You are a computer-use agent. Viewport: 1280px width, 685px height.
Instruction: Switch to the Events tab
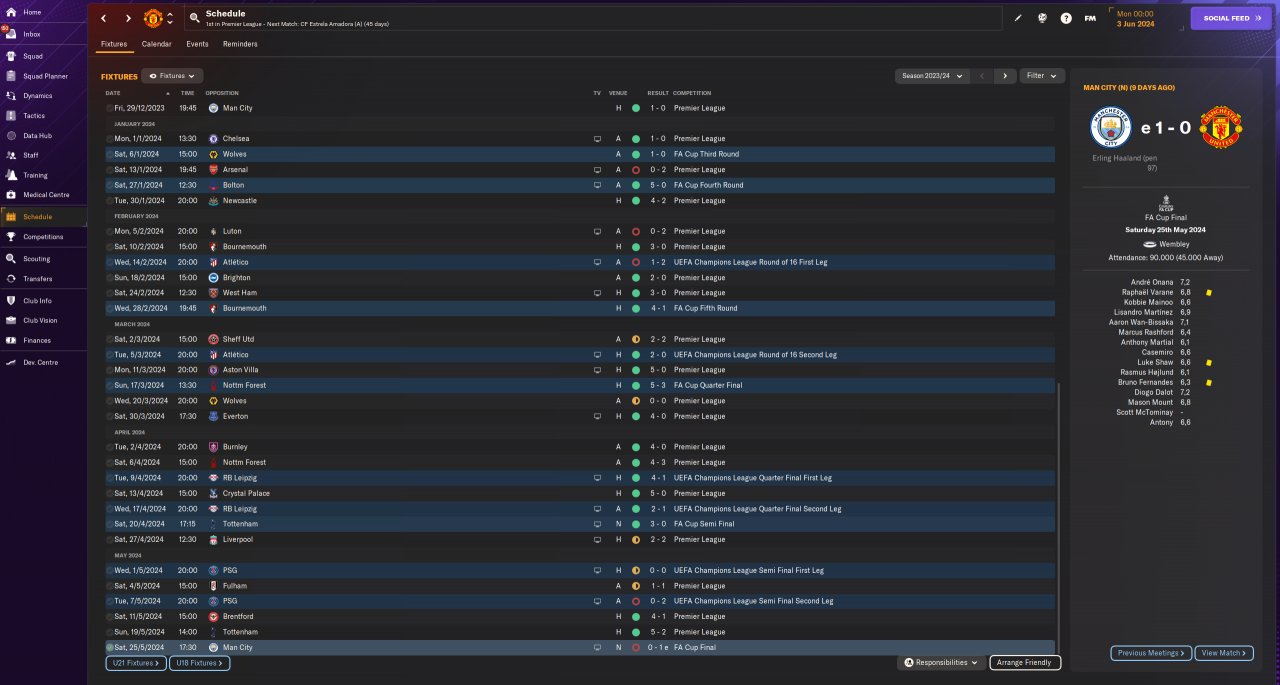197,44
